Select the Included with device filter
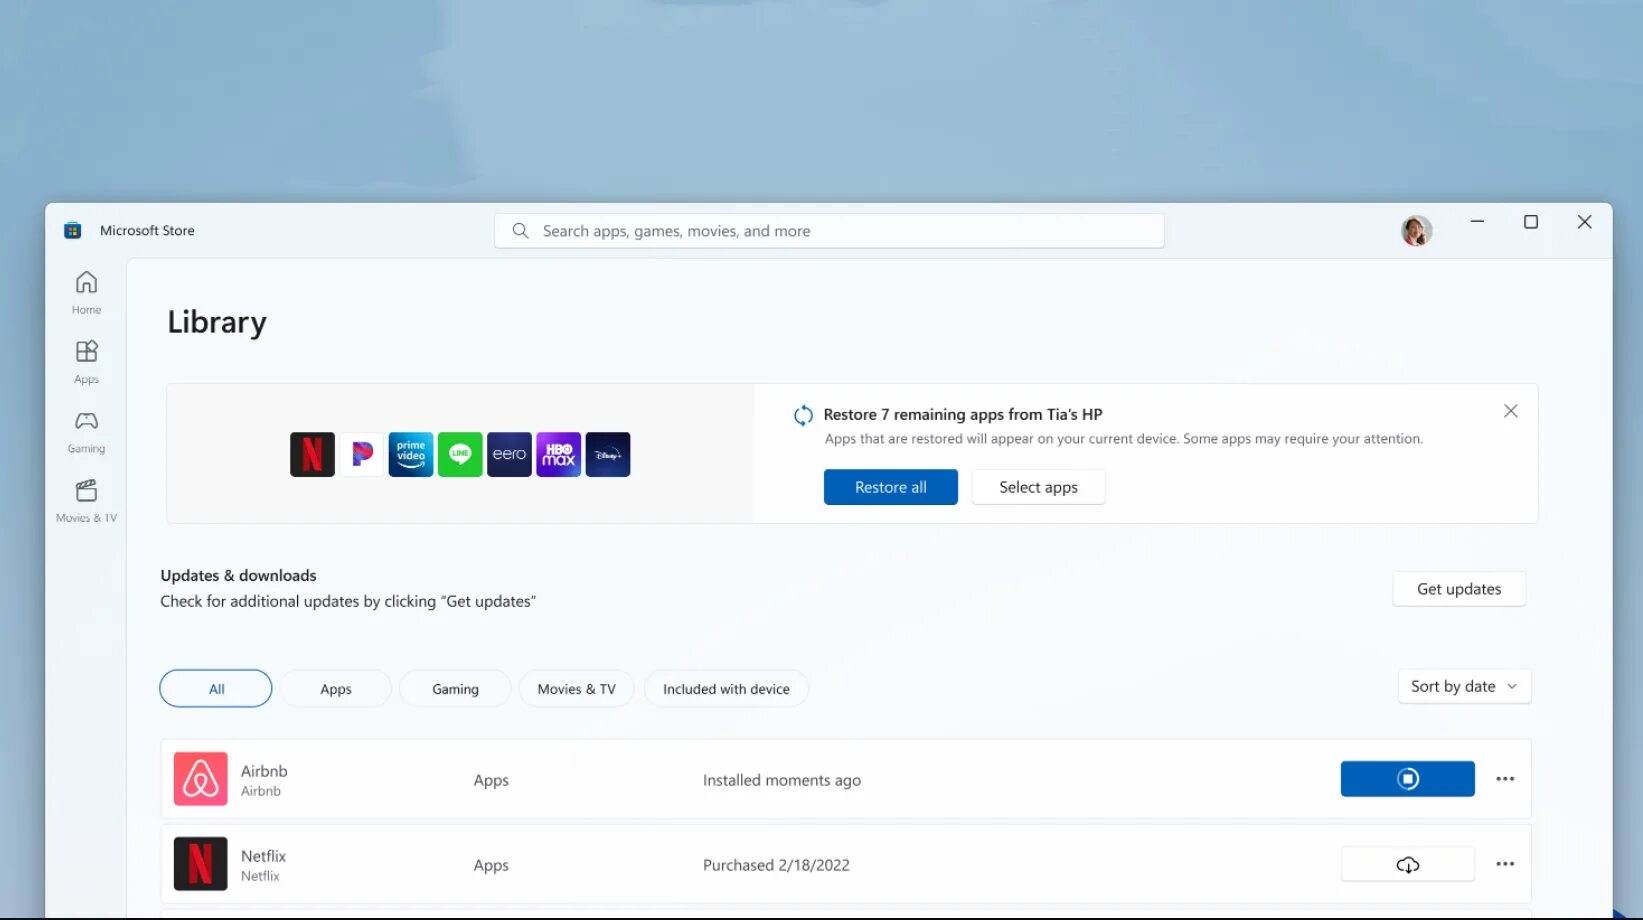This screenshot has height=920, width=1643. [726, 689]
